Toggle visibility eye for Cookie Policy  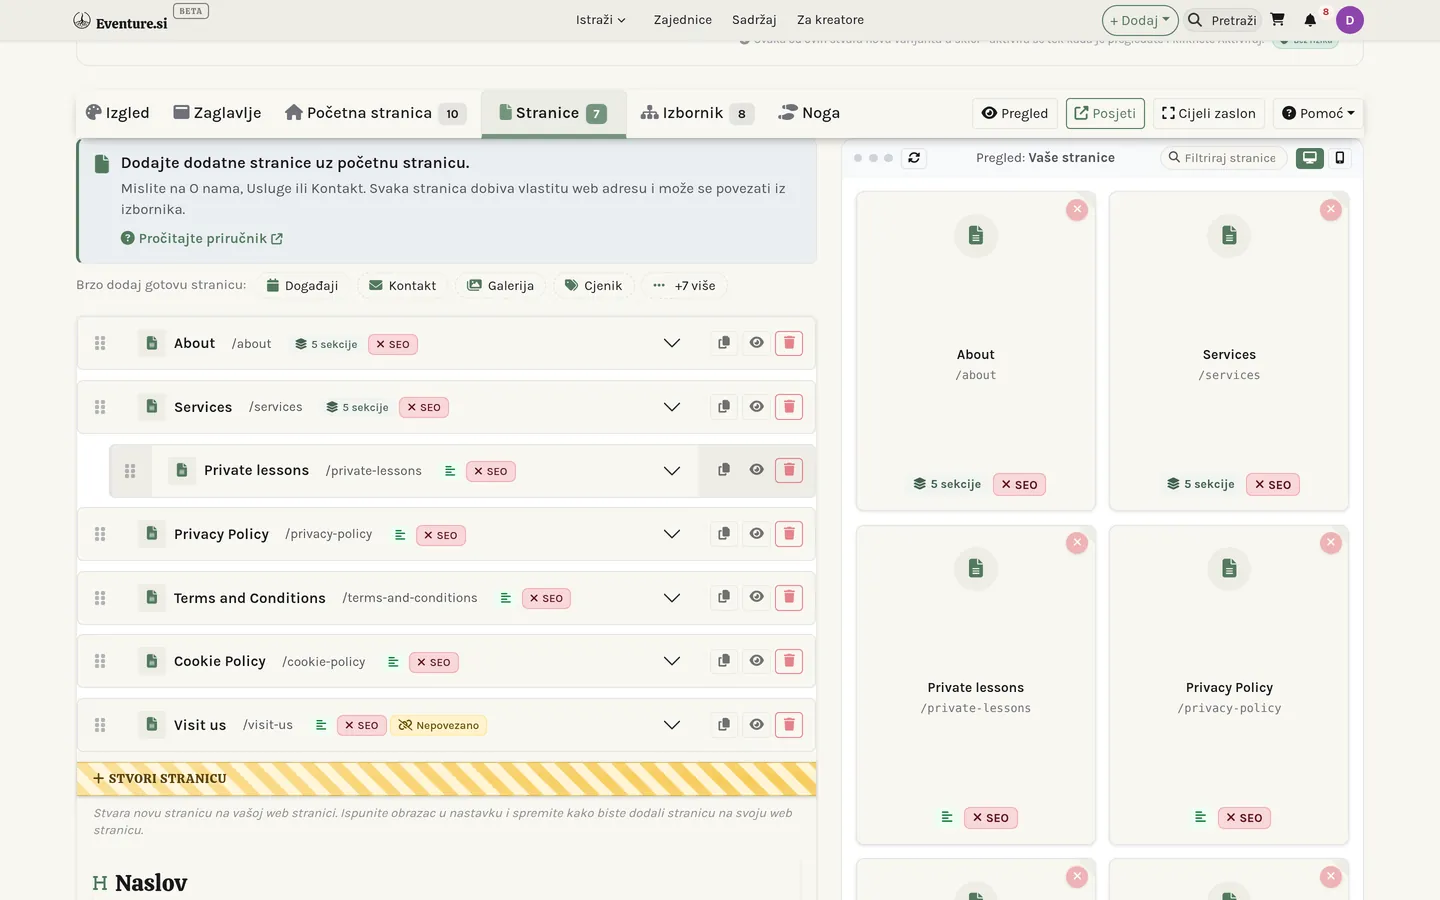pyautogui.click(x=757, y=661)
